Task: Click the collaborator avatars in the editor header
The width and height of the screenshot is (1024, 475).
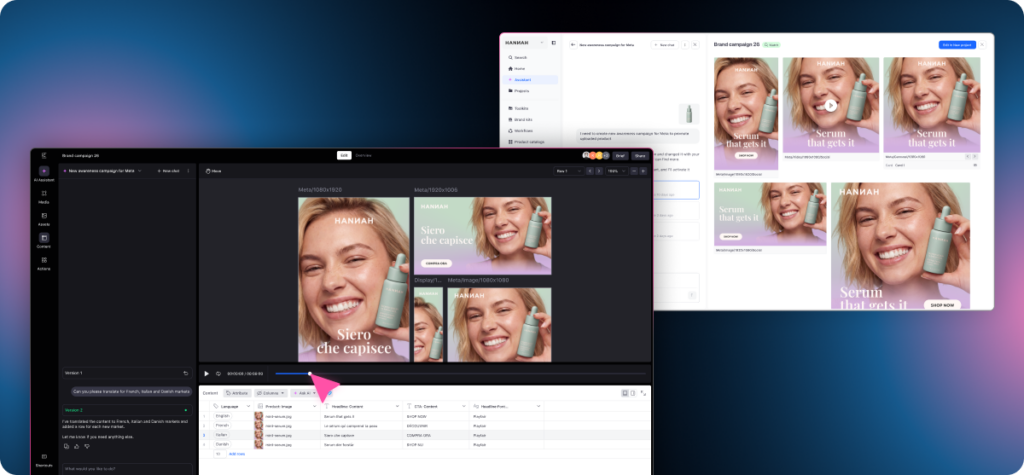Action: tap(596, 156)
